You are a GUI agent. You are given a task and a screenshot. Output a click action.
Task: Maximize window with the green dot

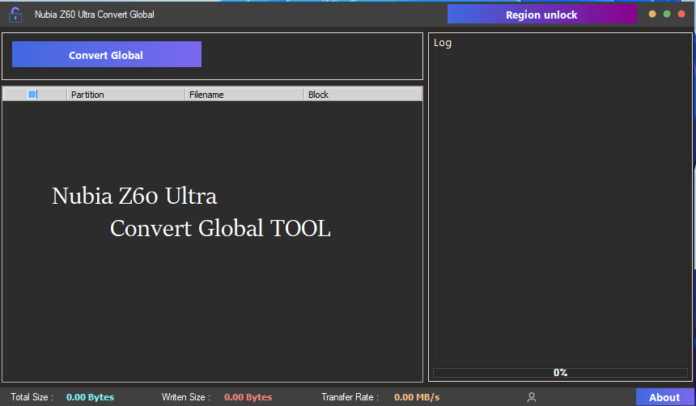click(x=667, y=14)
